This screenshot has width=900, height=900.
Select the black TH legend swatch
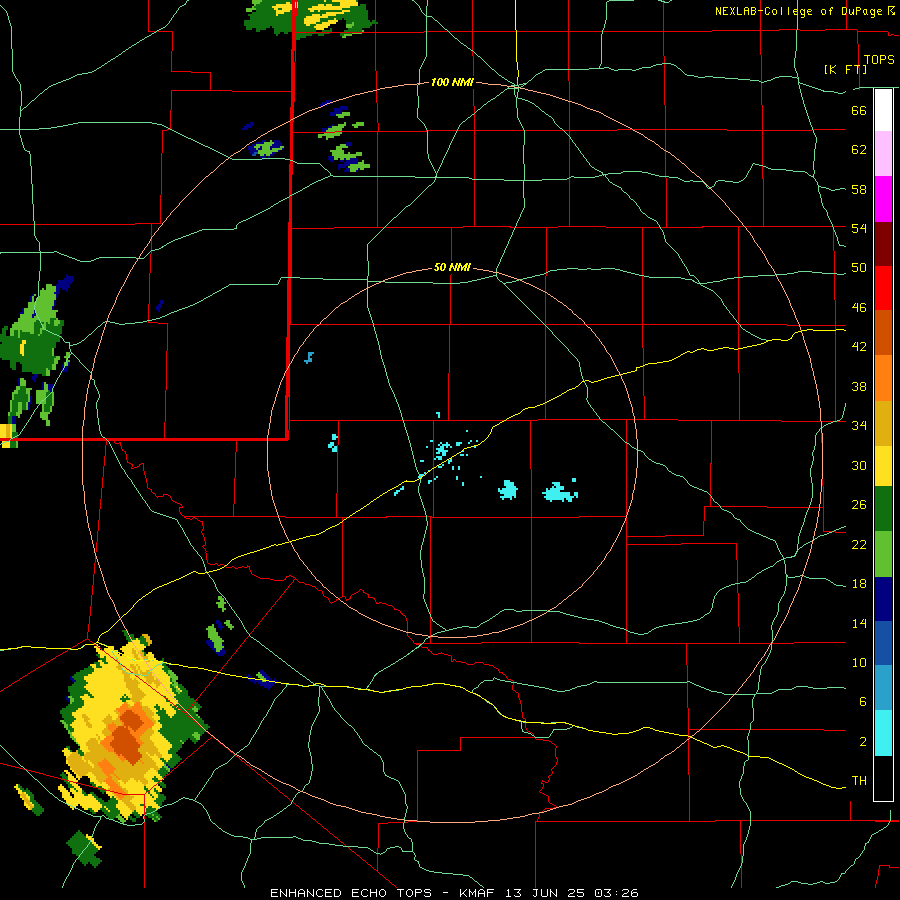click(883, 778)
